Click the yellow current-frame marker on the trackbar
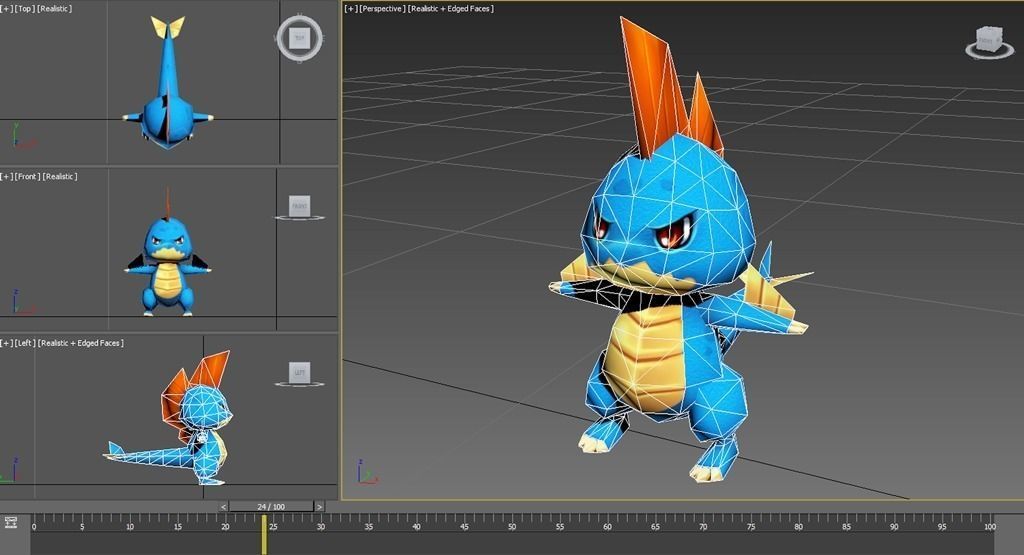 coord(264,534)
